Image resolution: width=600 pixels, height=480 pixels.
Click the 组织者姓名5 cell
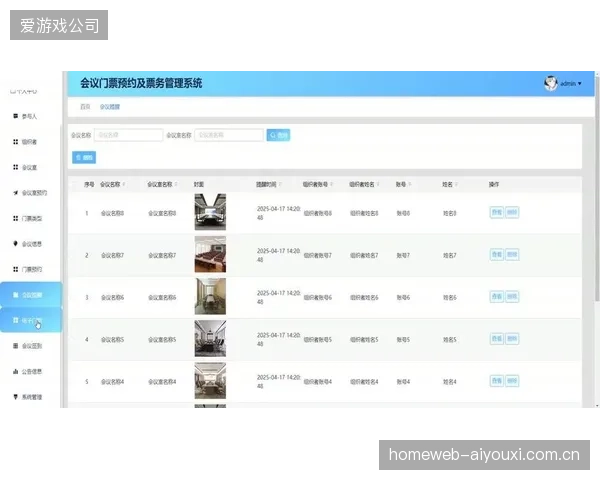(x=364, y=340)
